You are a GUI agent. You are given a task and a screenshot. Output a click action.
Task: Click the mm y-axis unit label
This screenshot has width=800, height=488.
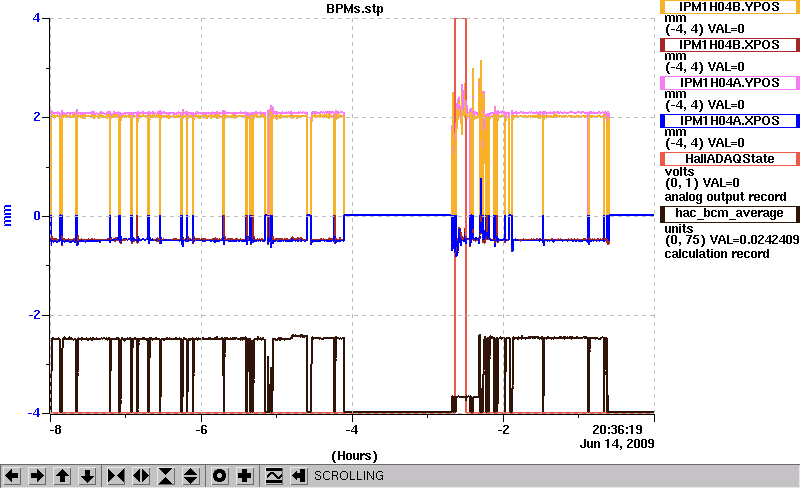[8, 215]
